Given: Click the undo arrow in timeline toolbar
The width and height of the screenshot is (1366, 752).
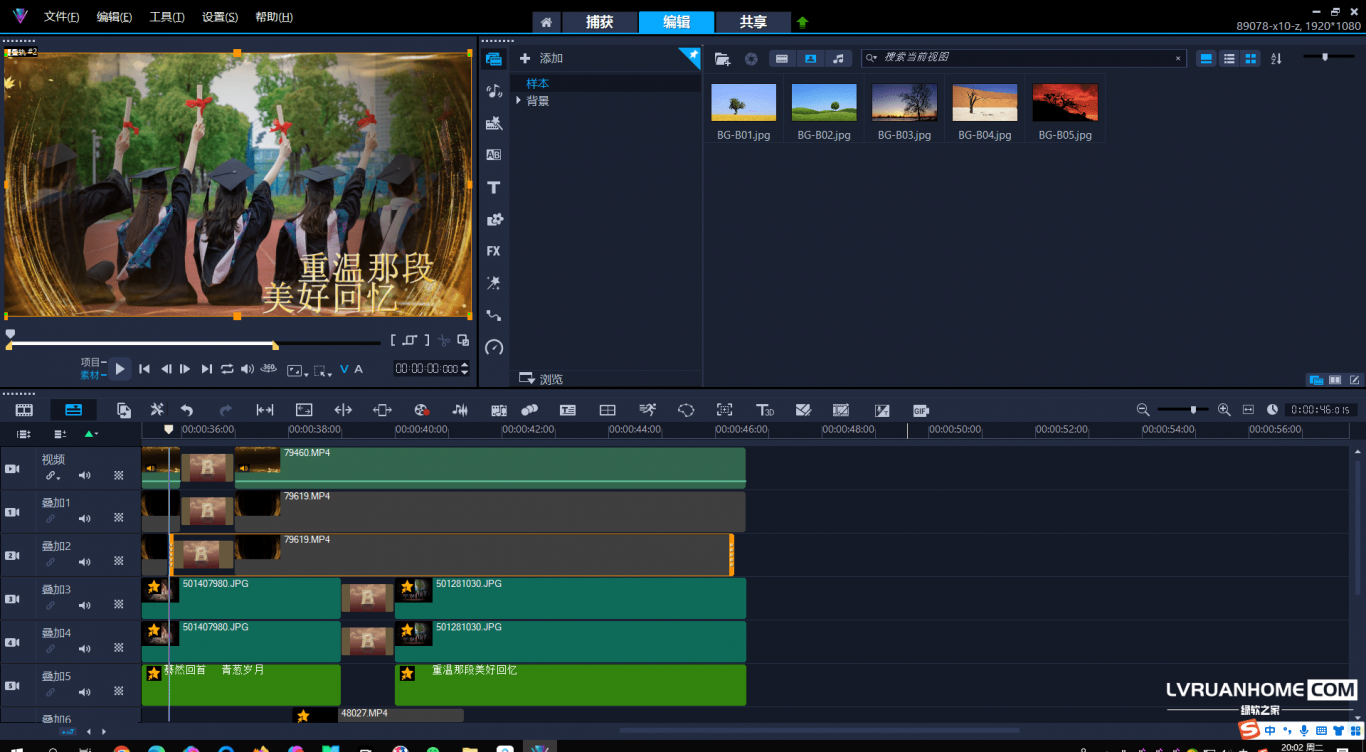Looking at the screenshot, I should (x=187, y=410).
